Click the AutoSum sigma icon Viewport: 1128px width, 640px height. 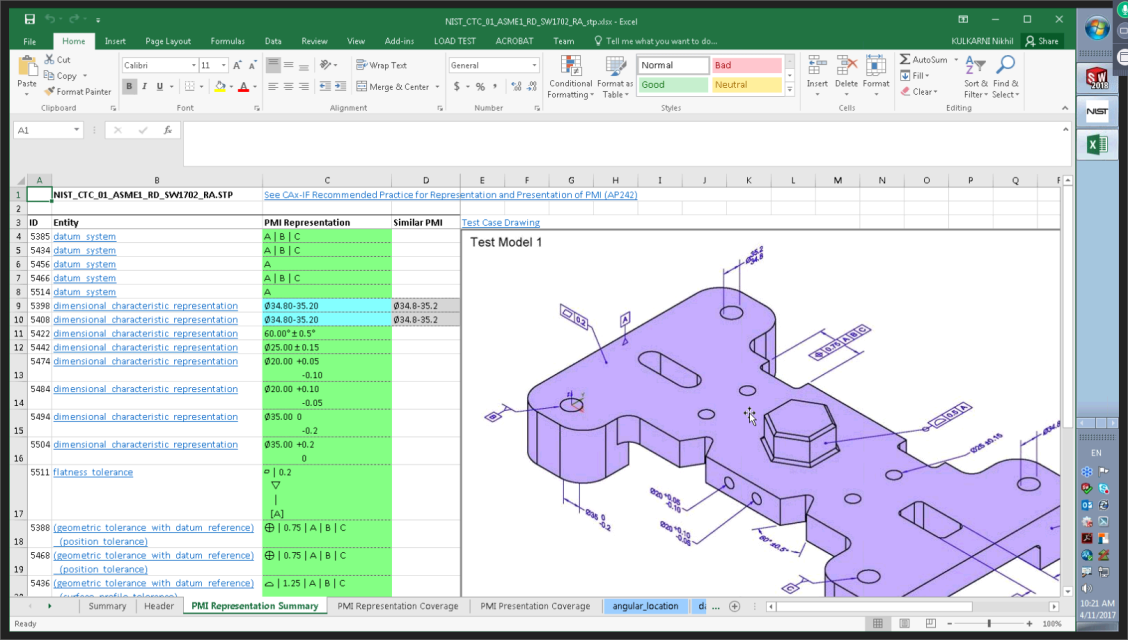[905, 60]
